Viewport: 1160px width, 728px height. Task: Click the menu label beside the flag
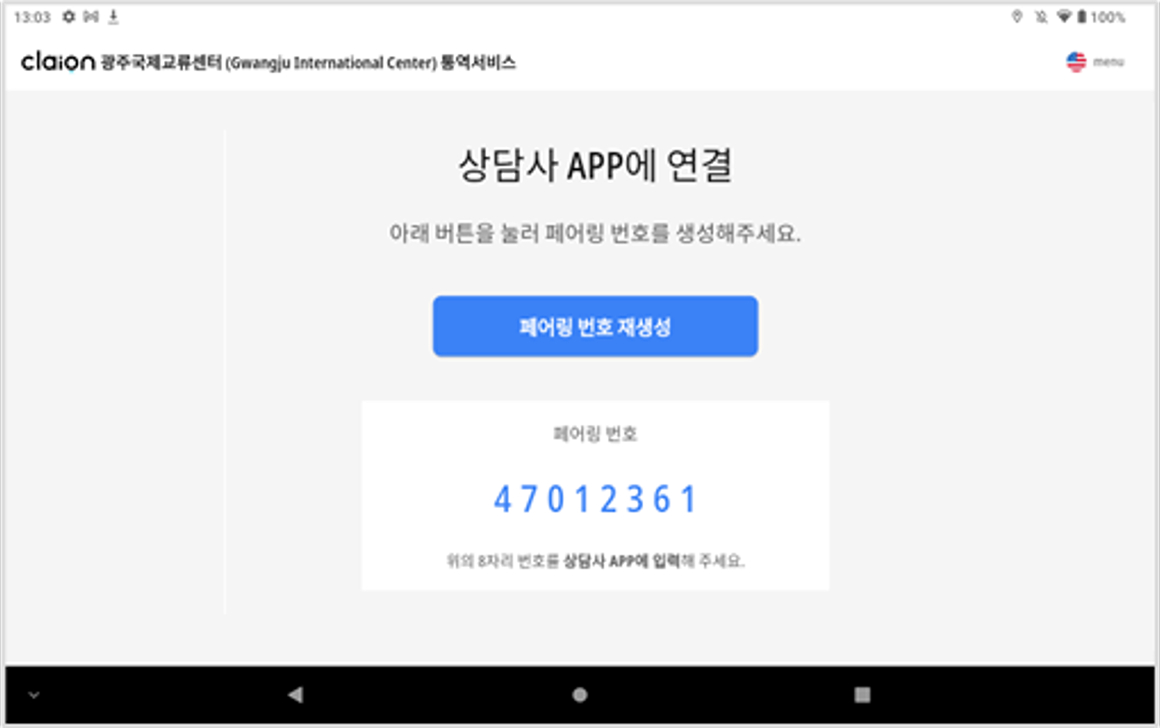tap(1108, 62)
